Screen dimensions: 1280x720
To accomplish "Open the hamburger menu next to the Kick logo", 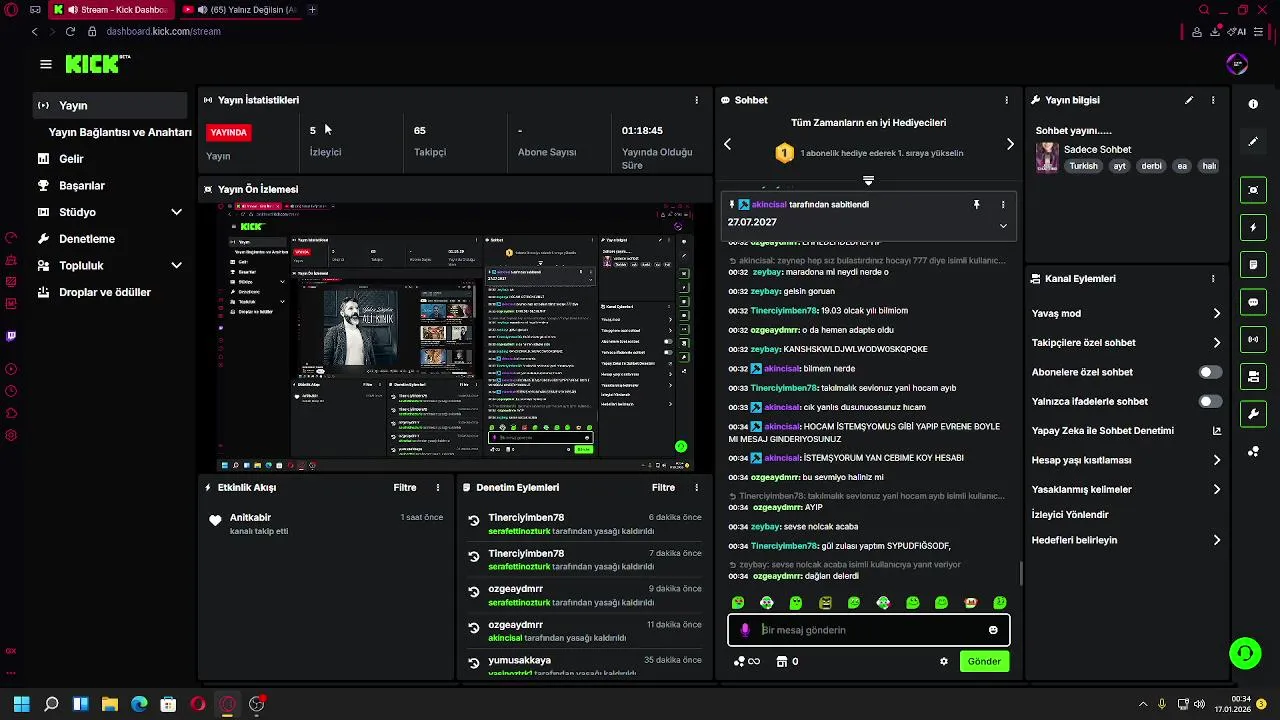I will click(46, 64).
